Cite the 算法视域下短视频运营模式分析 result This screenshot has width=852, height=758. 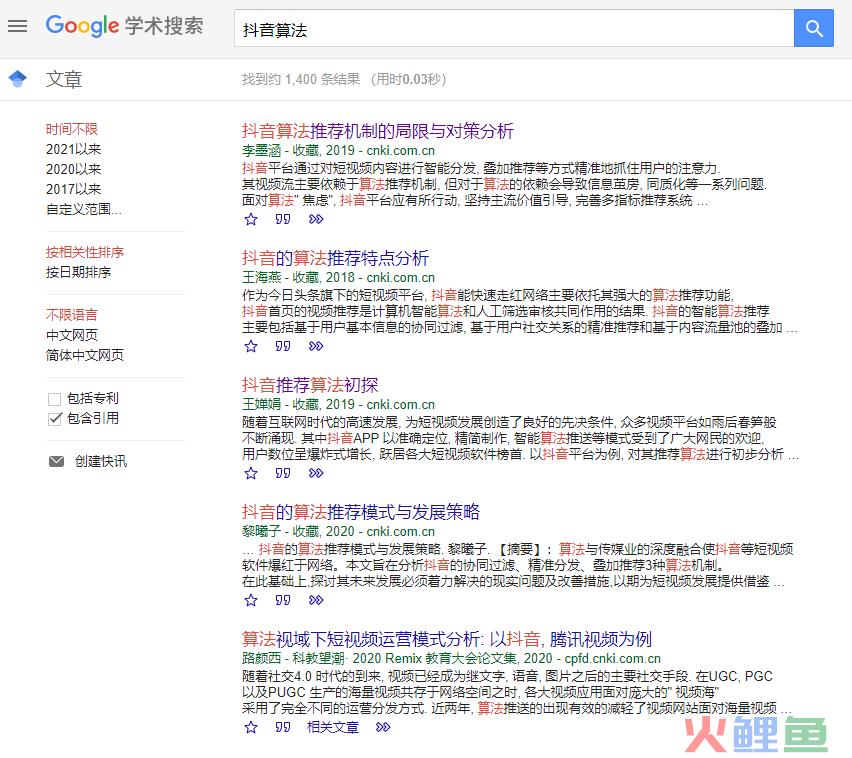pyautogui.click(x=283, y=727)
